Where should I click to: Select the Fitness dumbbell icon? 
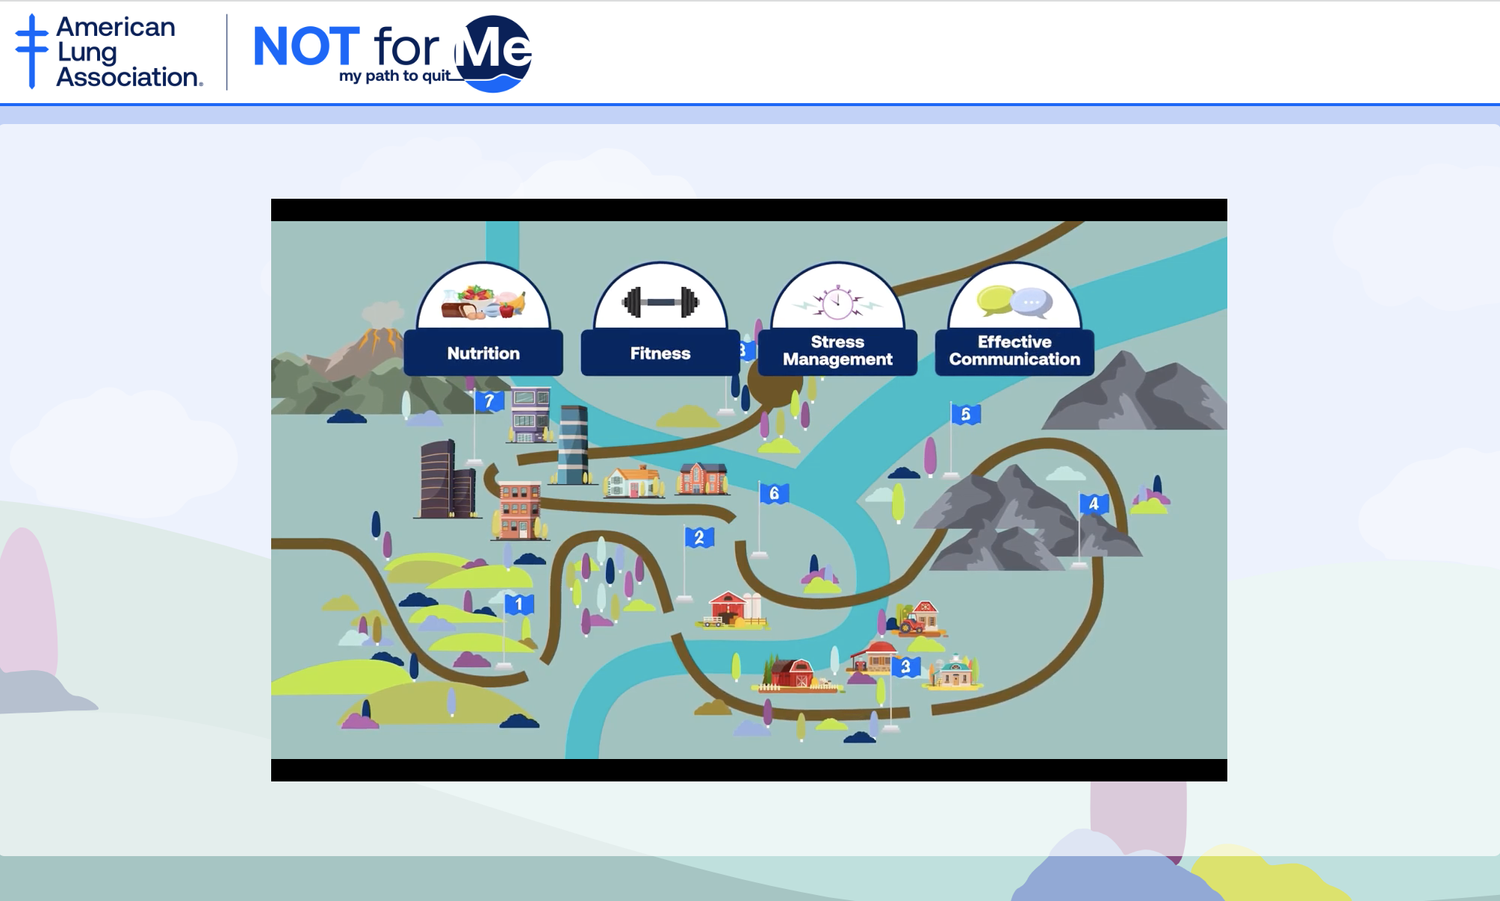coord(660,301)
